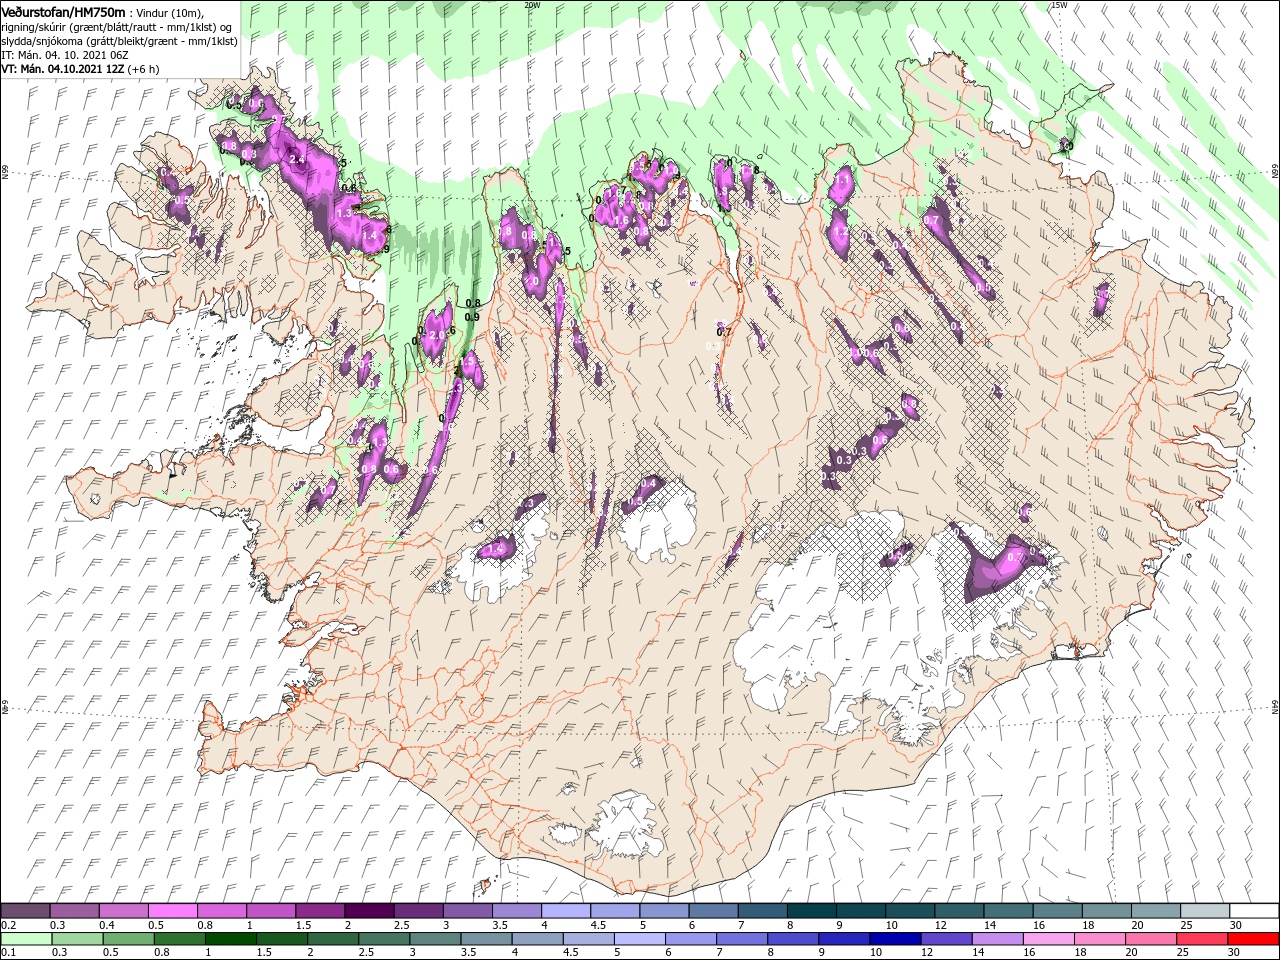Viewport: 1280px width, 960px height.
Task: Click the 'rigning/skúrir (grænt/blátt/rautt' description line
Action: [117, 27]
